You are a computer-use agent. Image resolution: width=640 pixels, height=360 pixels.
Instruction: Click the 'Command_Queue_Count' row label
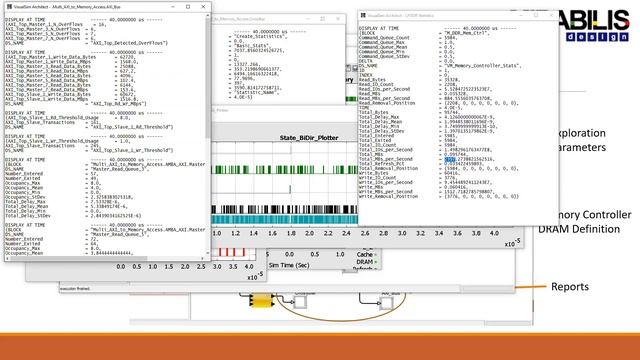pyautogui.click(x=384, y=38)
